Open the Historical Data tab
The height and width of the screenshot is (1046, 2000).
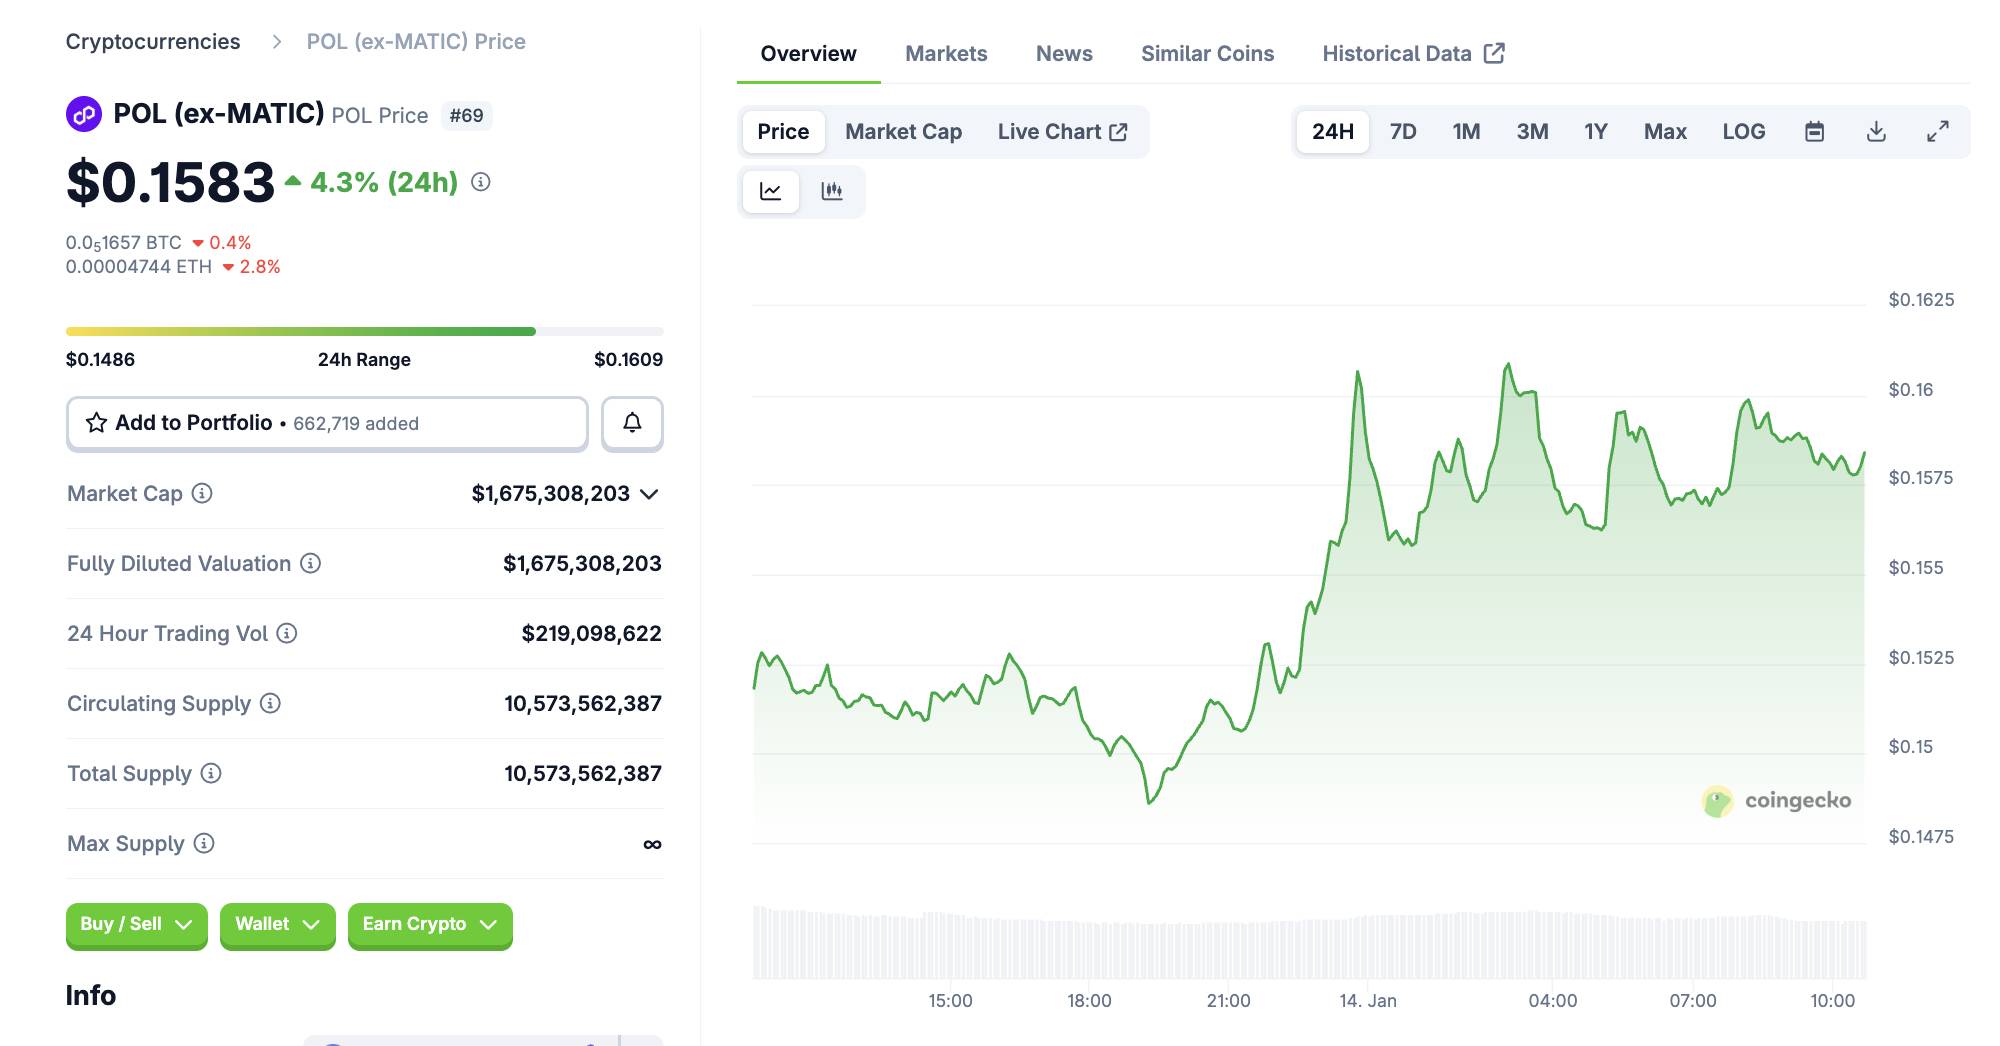(x=1396, y=53)
